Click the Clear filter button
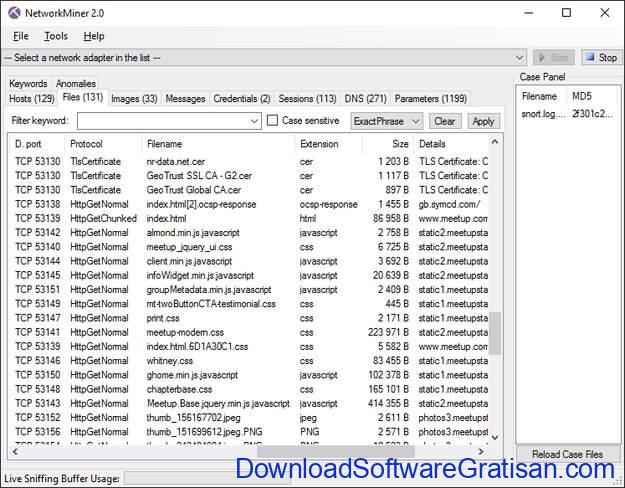 point(445,121)
